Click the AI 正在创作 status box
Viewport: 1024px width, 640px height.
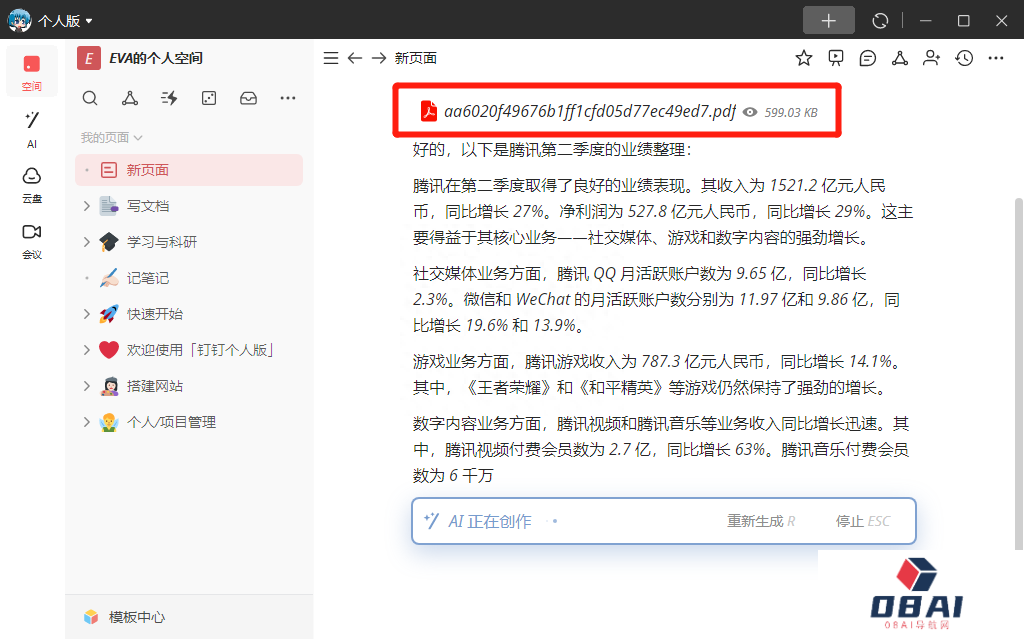pyautogui.click(x=664, y=521)
